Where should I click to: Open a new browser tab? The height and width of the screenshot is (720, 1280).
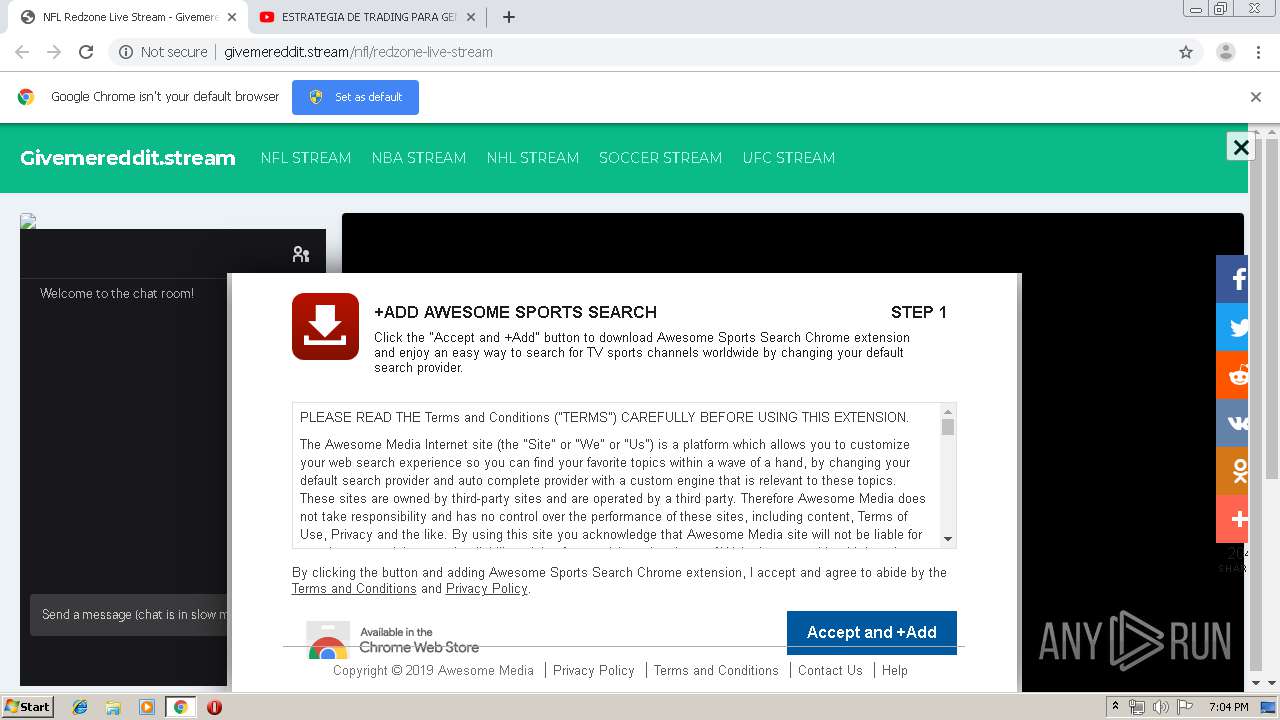point(508,17)
